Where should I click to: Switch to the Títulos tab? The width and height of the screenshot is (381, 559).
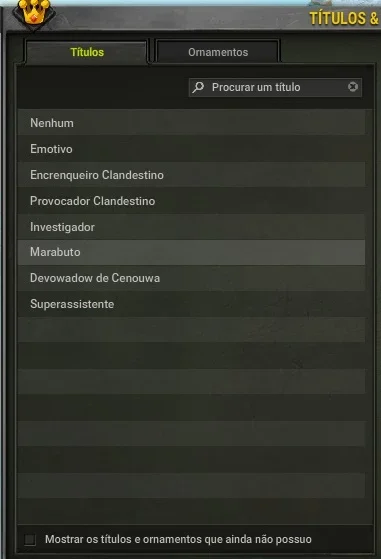coord(87,52)
